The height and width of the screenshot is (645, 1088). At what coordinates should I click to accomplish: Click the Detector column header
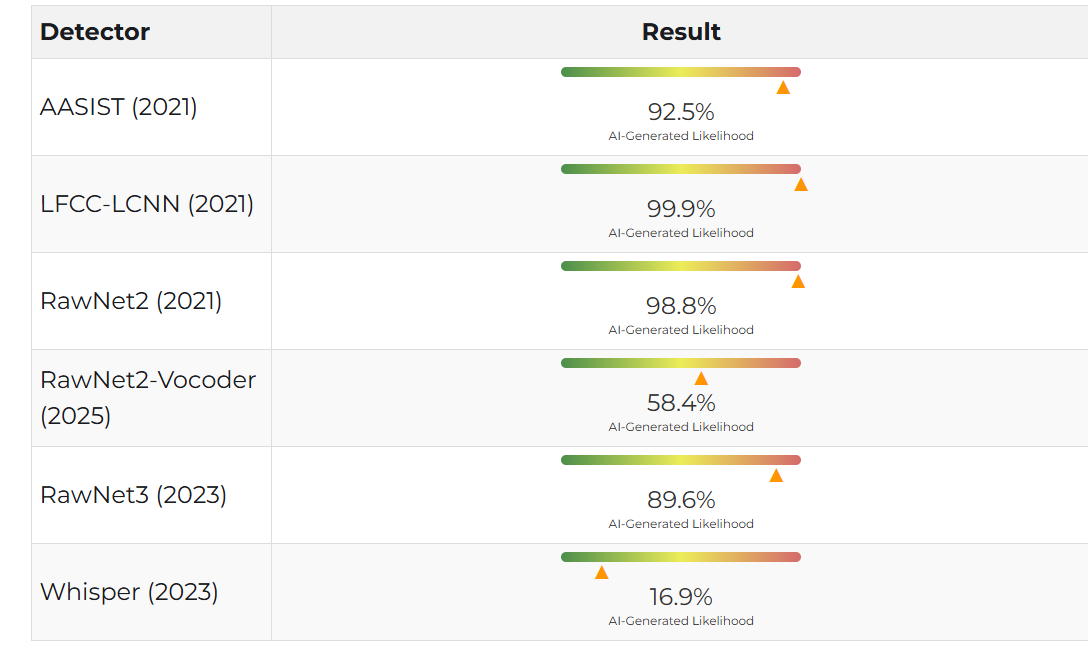coord(95,32)
